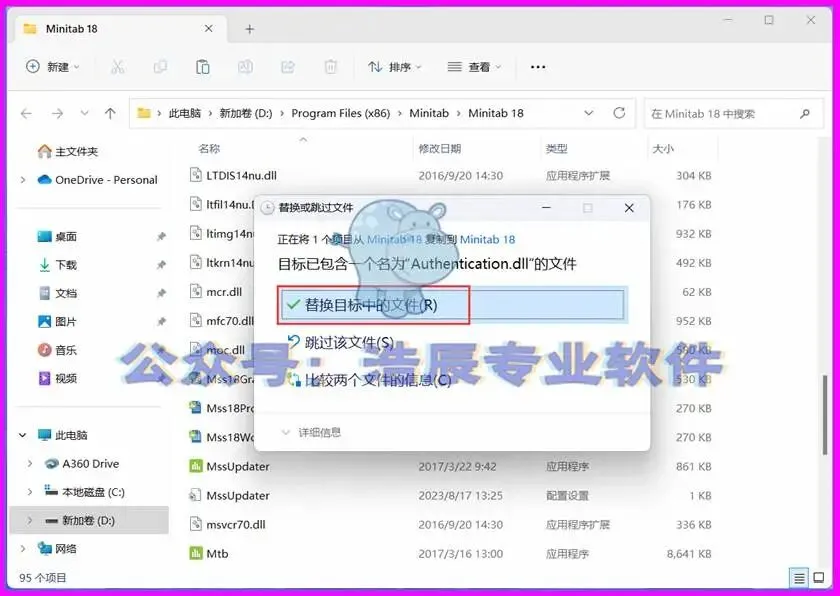Open the View (查看) dropdown

474,67
